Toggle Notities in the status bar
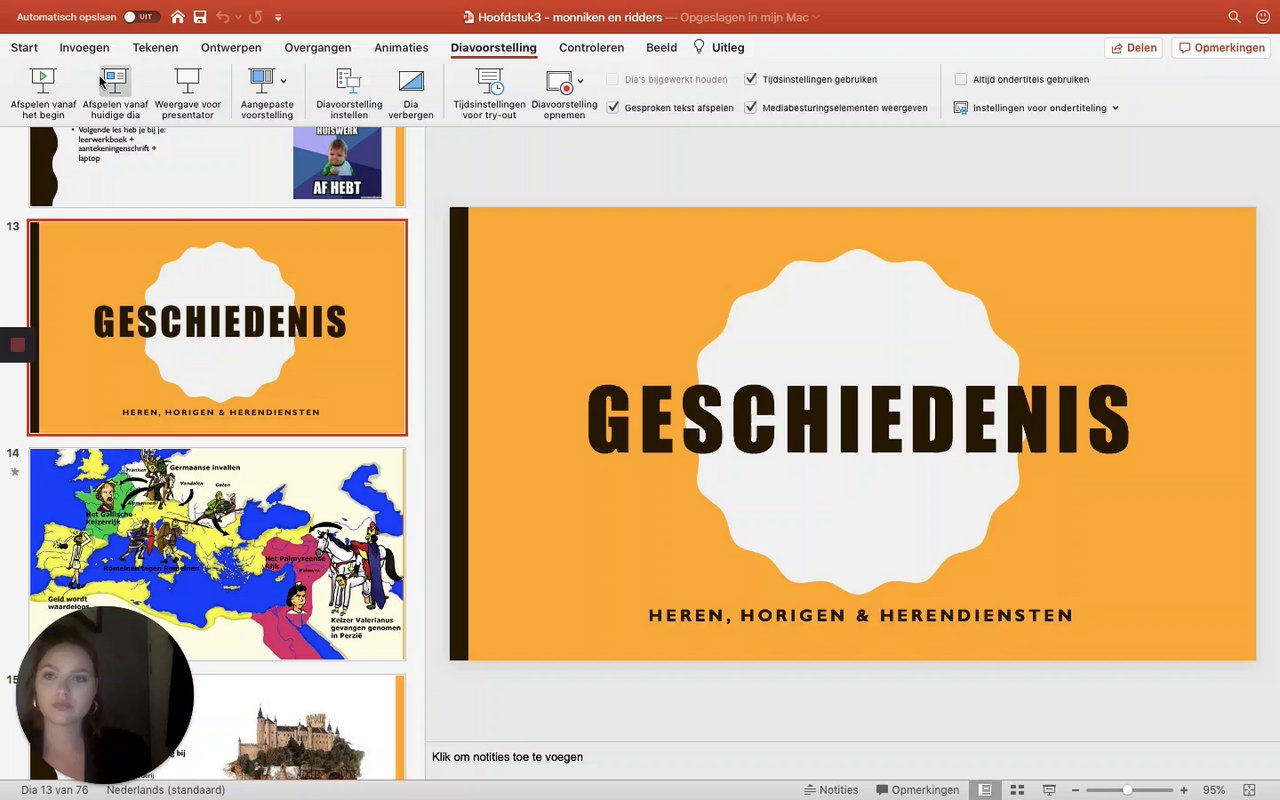 pos(831,790)
